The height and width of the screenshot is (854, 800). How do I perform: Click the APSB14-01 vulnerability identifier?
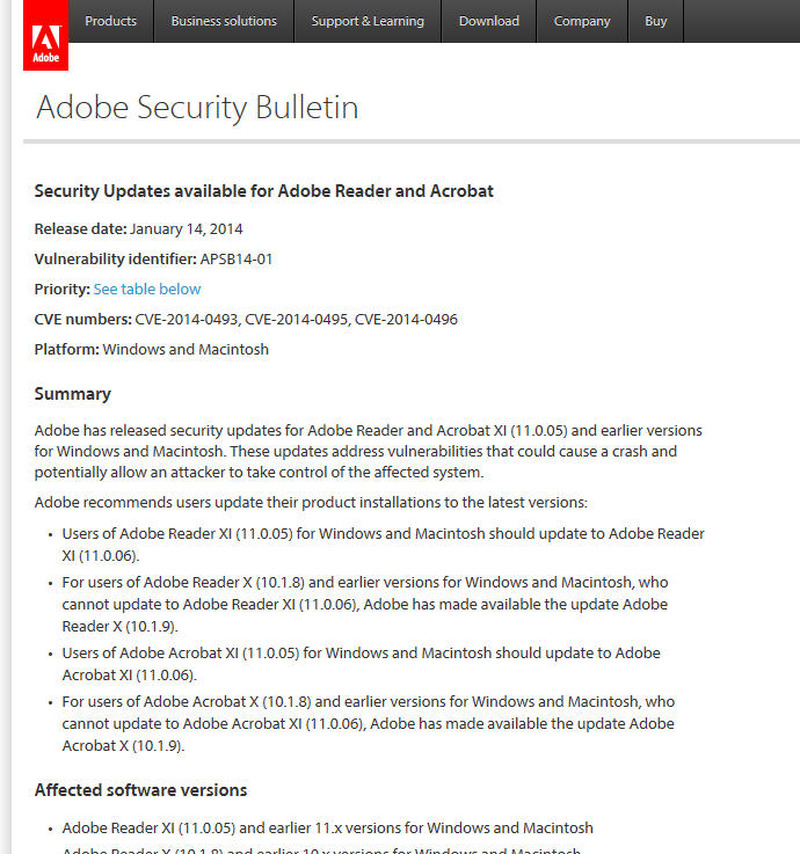(x=236, y=259)
